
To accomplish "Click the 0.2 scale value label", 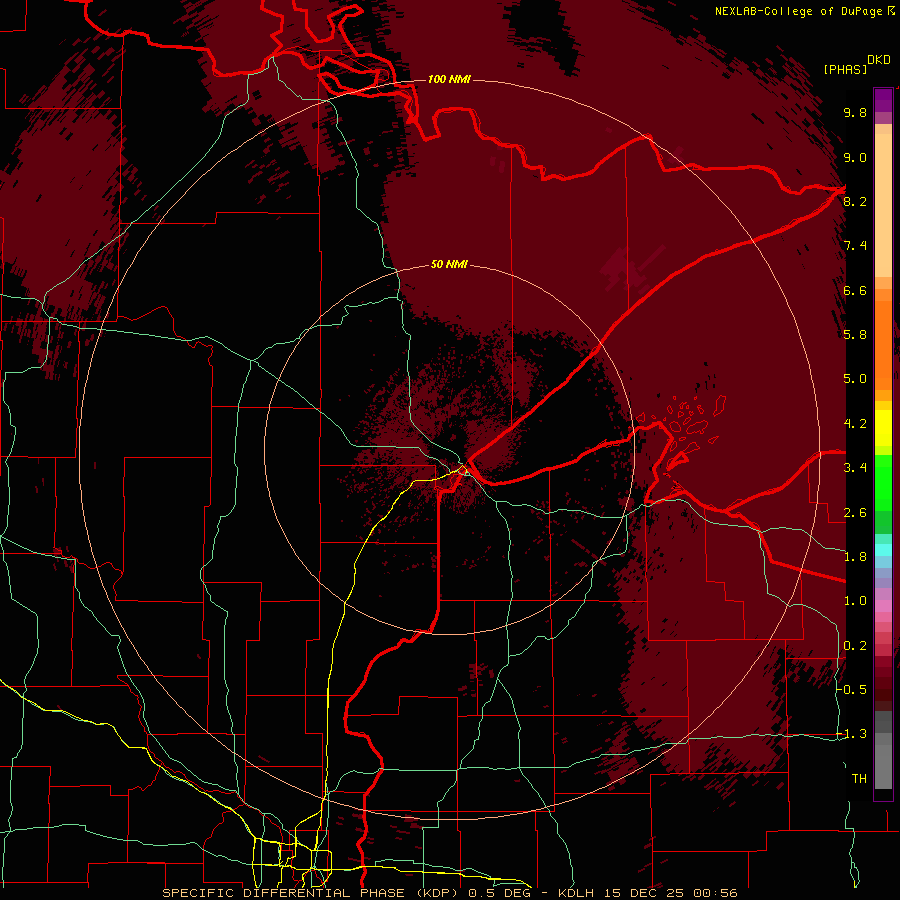I will click(855, 645).
